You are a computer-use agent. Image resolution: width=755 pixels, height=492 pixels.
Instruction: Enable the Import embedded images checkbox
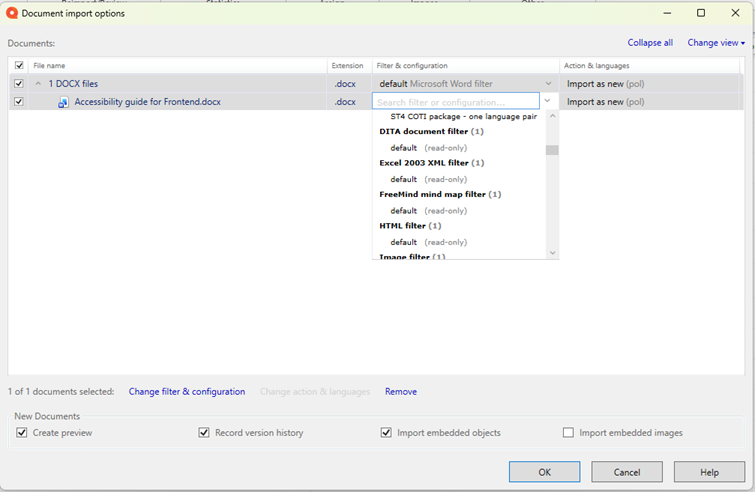pyautogui.click(x=568, y=432)
